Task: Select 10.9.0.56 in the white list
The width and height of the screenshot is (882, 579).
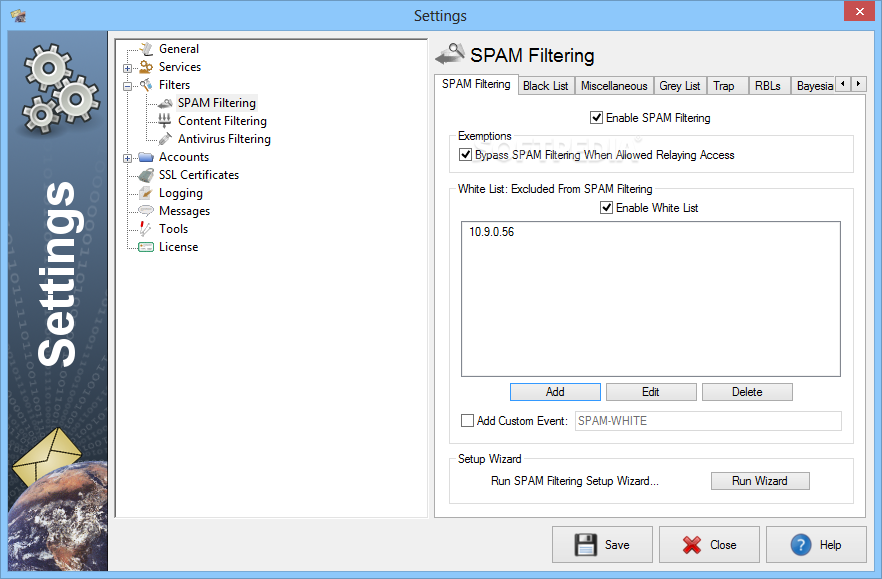Action: coord(492,232)
